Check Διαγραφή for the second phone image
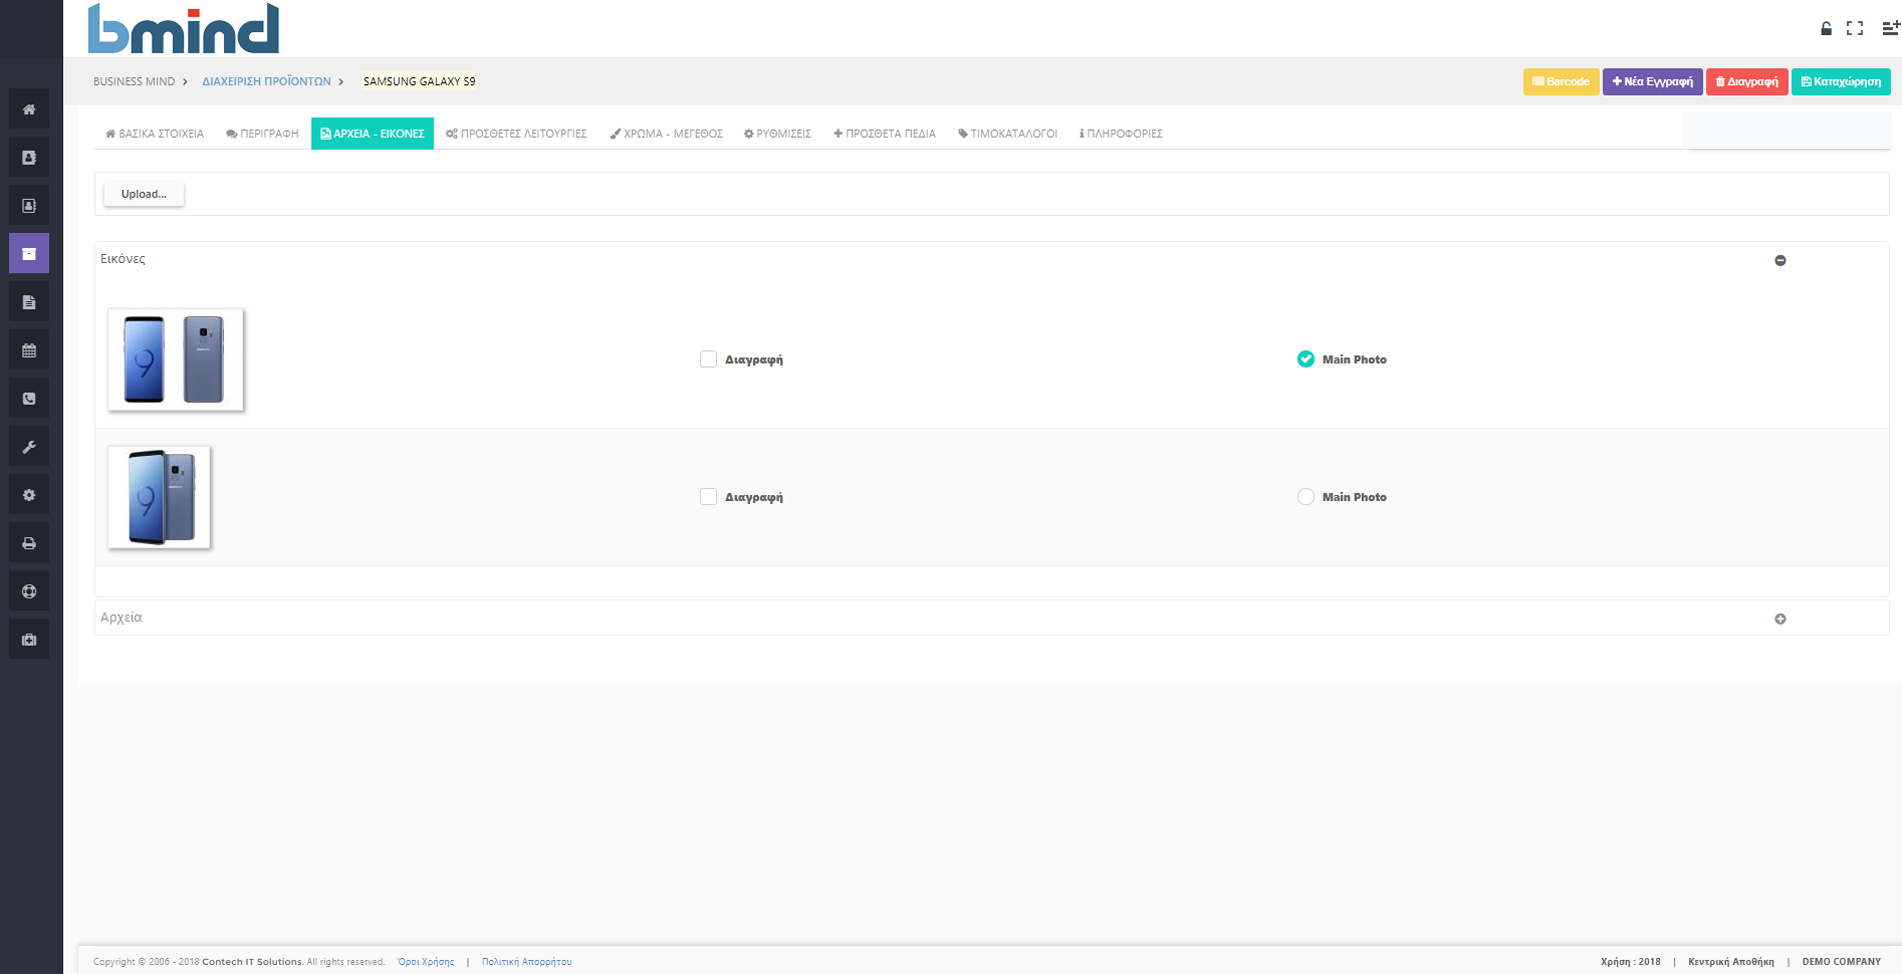 [x=708, y=497]
